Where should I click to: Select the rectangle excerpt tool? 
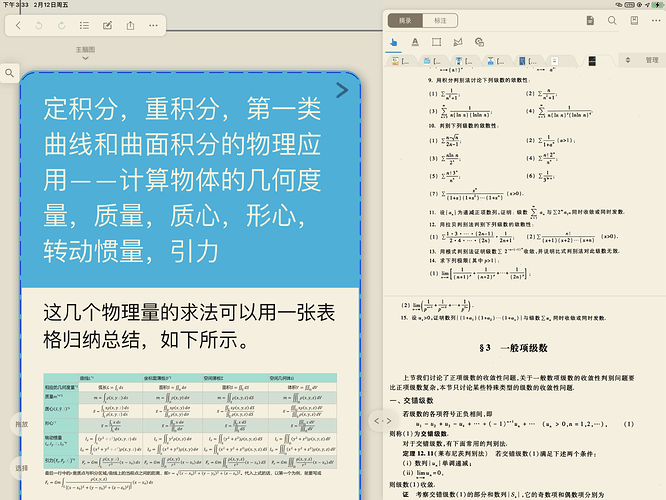coord(436,42)
